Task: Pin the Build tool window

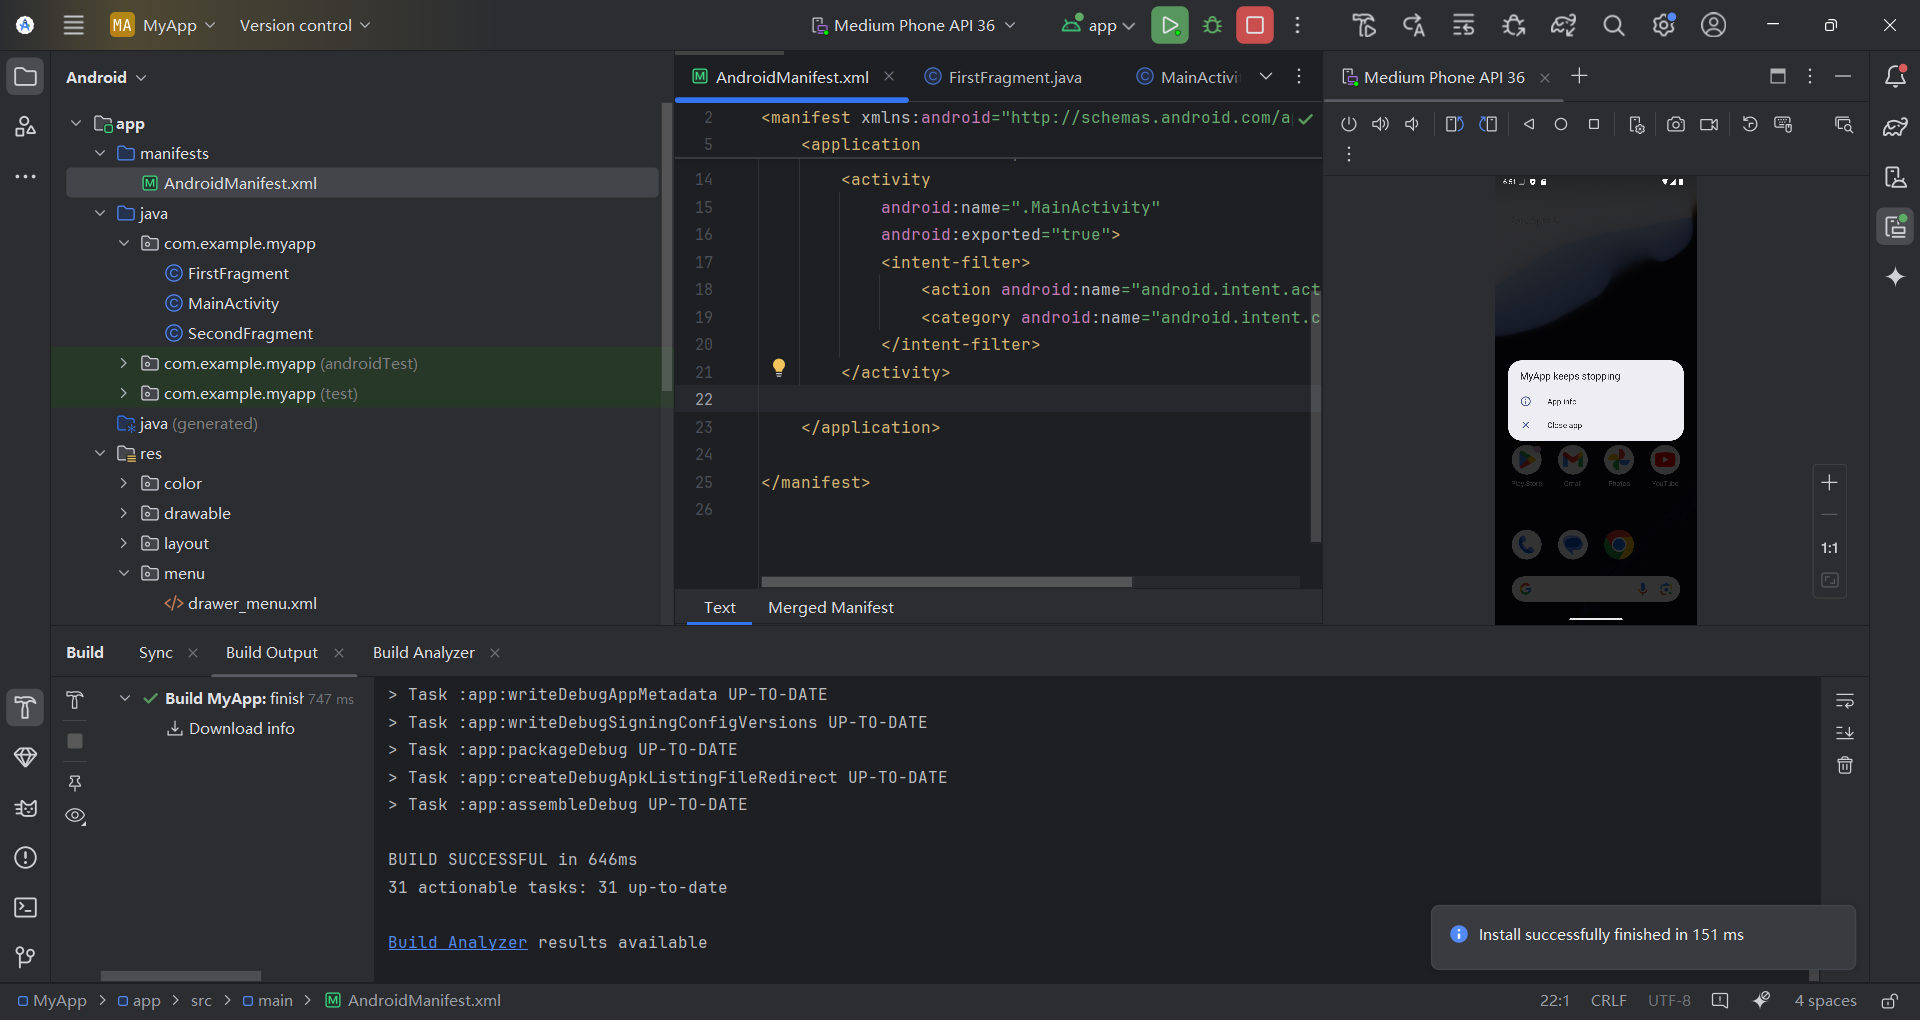Action: click(75, 783)
